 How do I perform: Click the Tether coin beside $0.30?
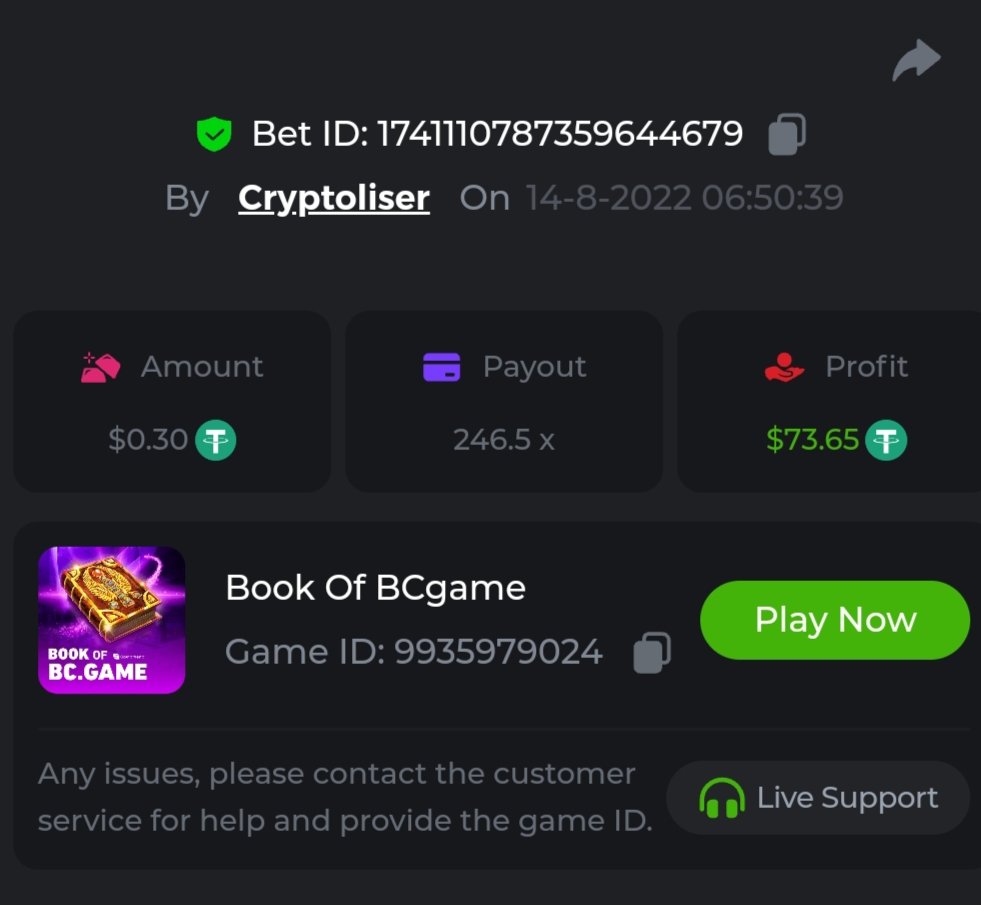(x=215, y=440)
